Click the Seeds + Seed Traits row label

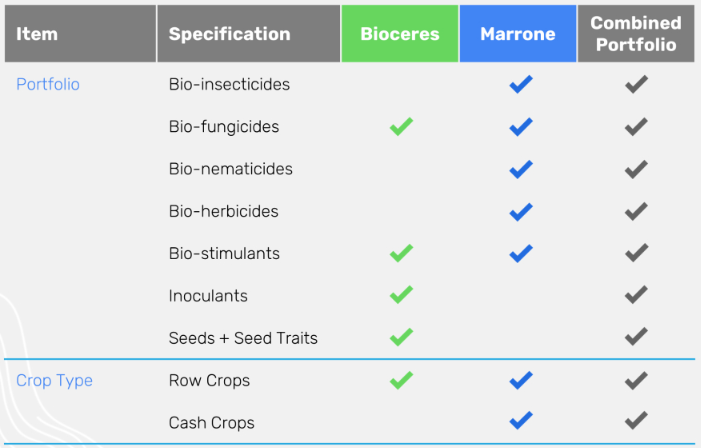243,338
